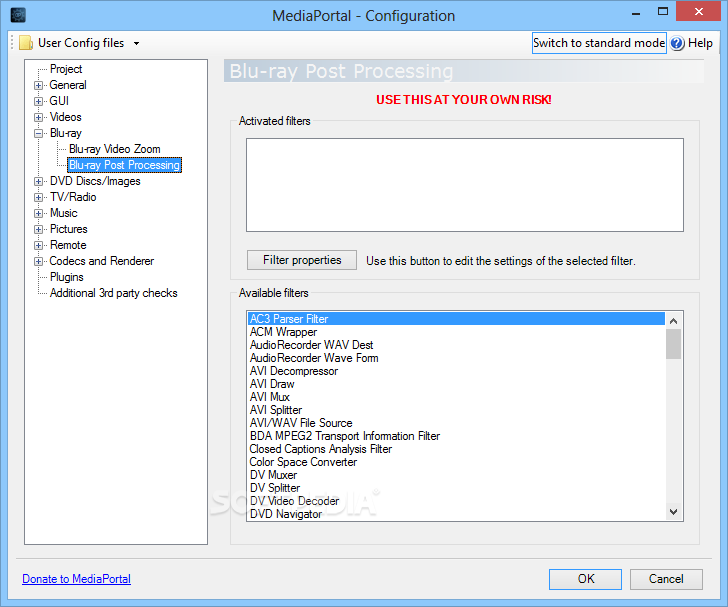Close the MediaPortal Configuration window

[698, 12]
